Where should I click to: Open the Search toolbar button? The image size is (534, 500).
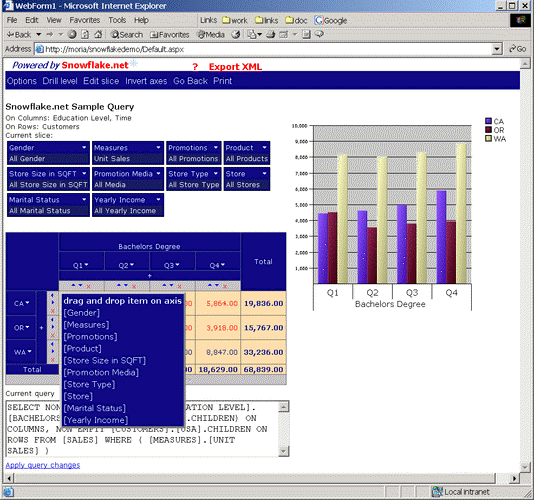pyautogui.click(x=127, y=34)
